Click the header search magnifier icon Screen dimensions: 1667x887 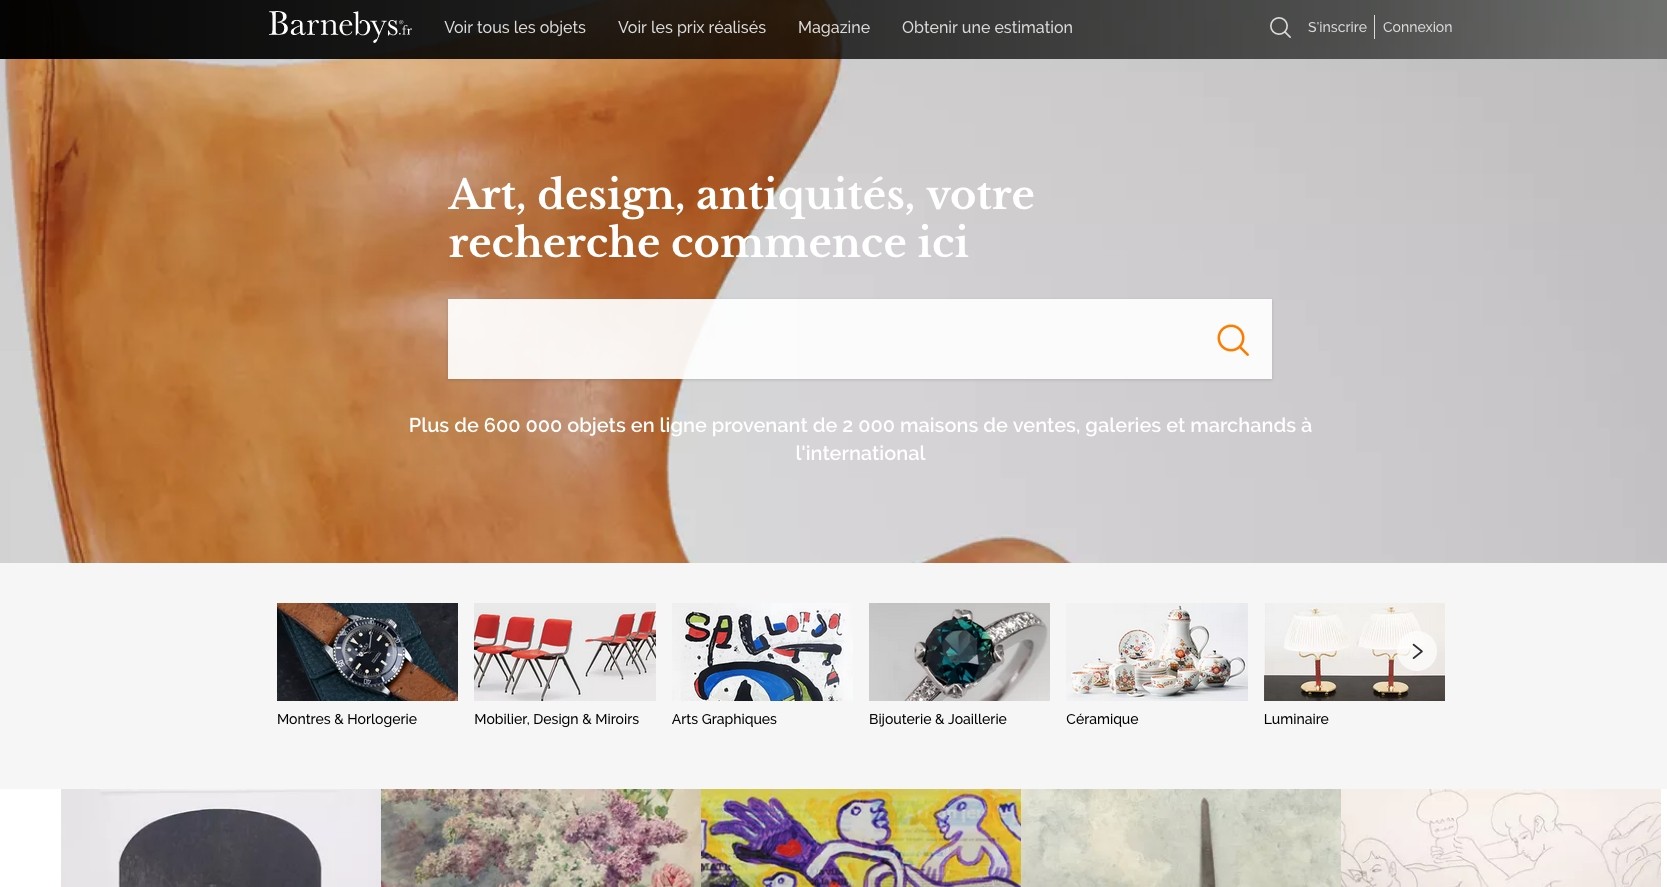click(1280, 27)
